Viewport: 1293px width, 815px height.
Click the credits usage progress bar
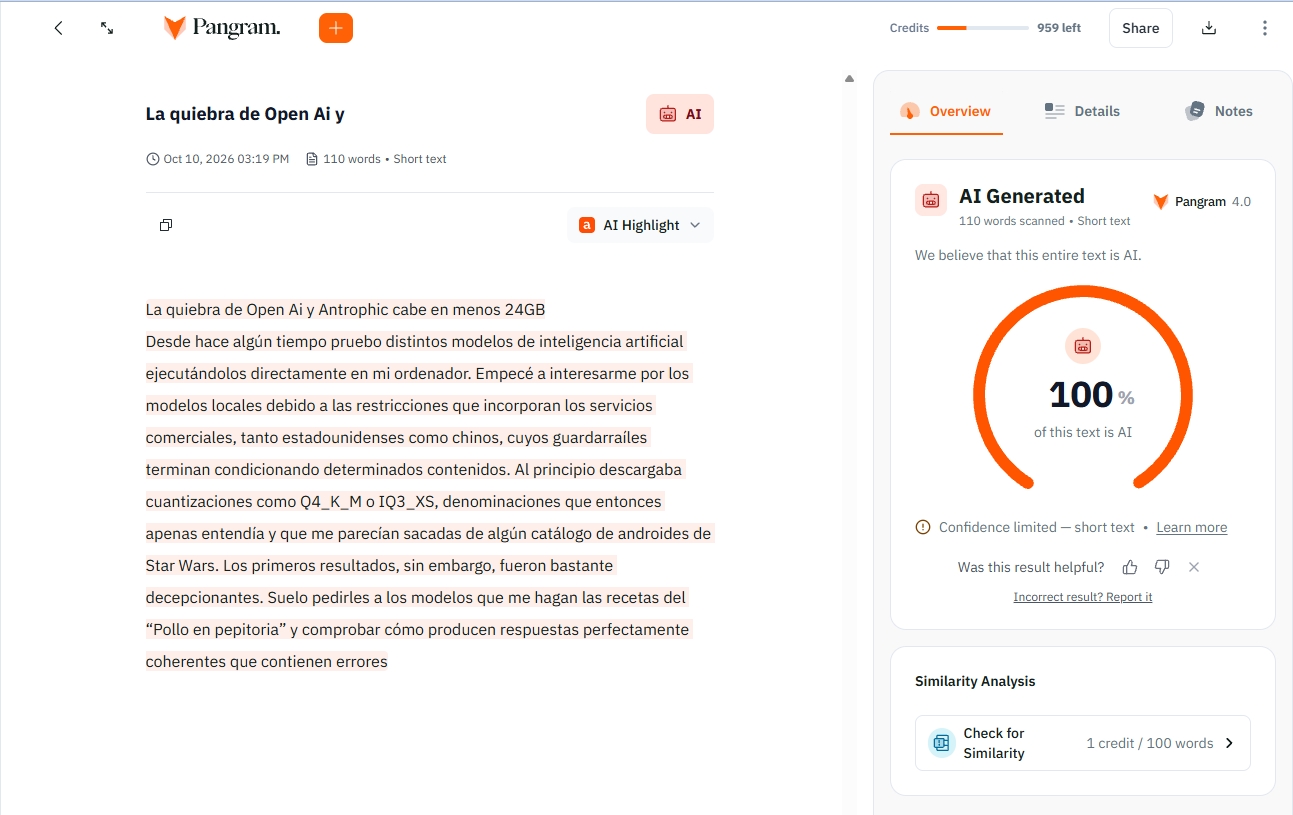(x=983, y=28)
